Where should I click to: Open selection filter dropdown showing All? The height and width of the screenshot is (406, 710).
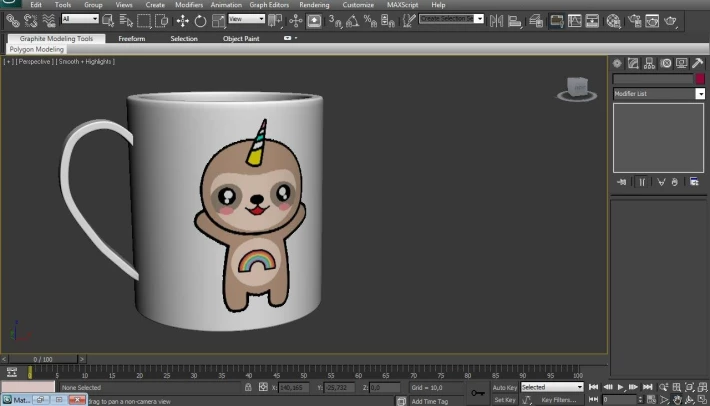tap(80, 19)
